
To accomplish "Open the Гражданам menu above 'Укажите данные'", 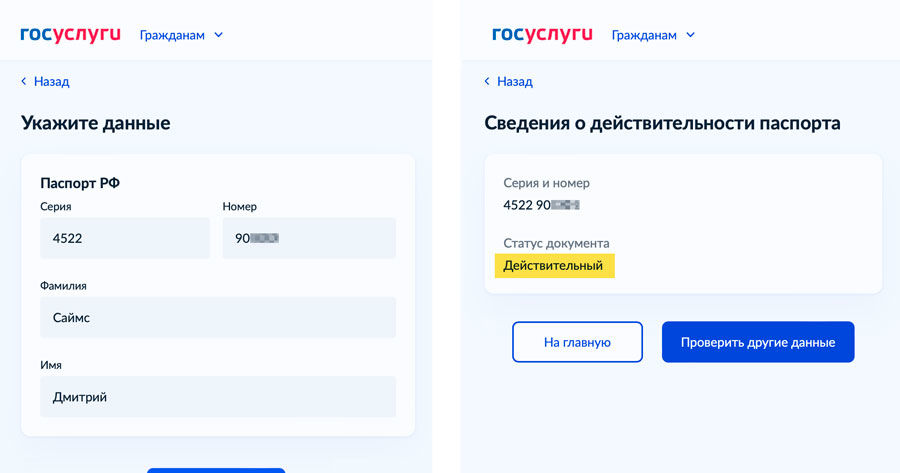I will pos(172,35).
